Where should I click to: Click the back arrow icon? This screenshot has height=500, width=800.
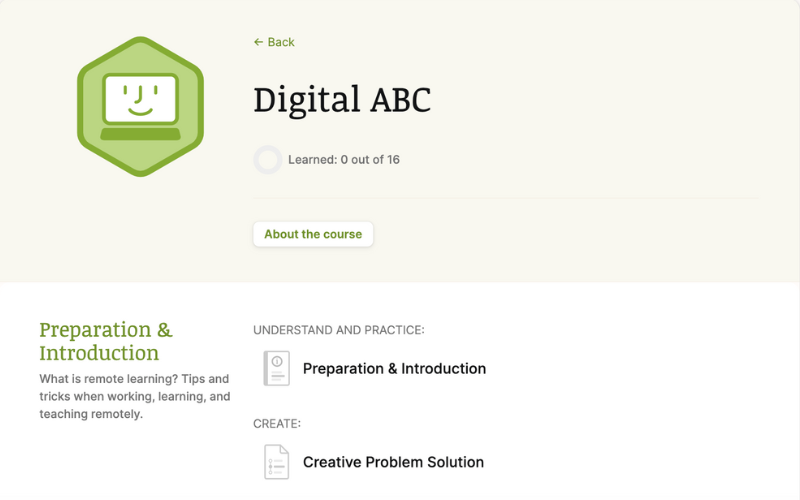258,42
